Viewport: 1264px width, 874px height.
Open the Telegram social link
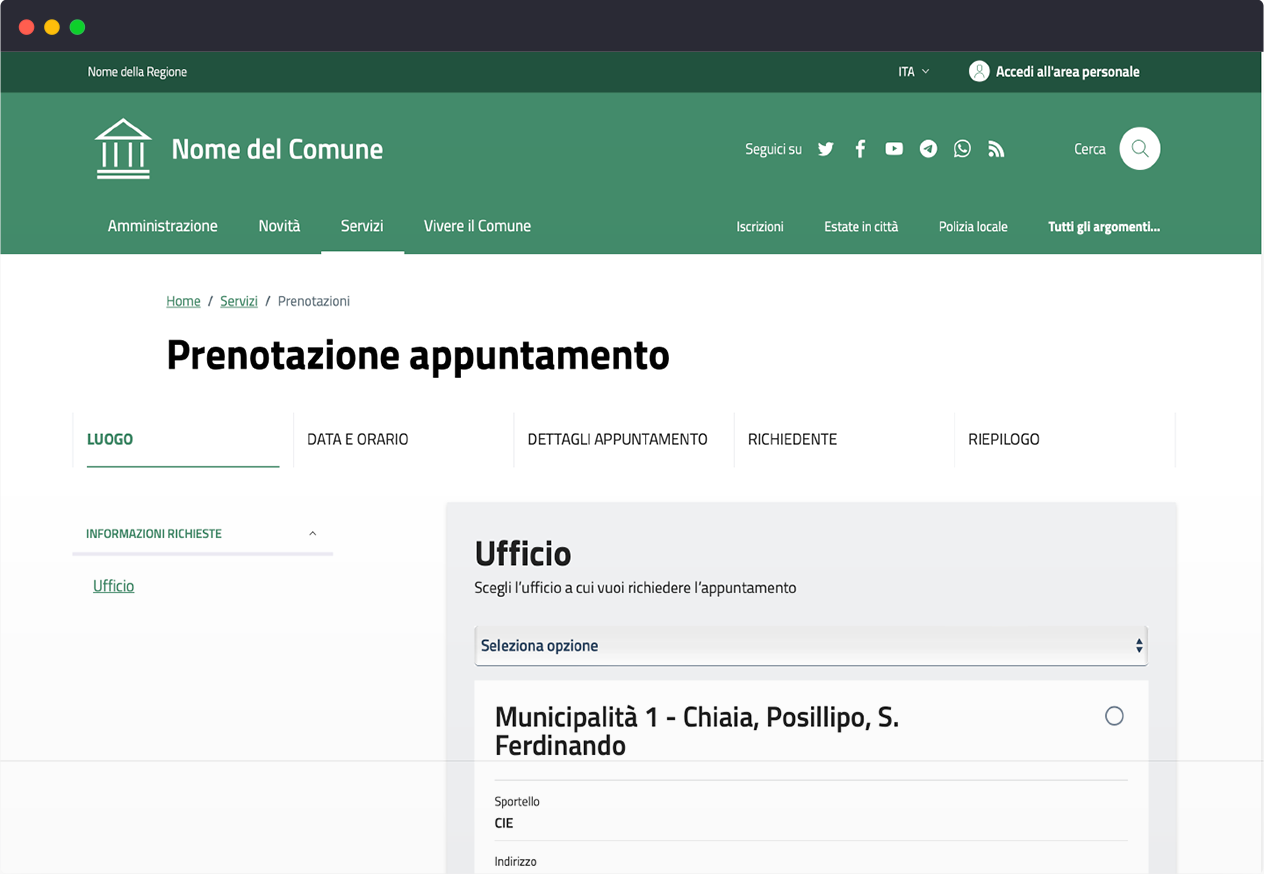[x=928, y=149]
